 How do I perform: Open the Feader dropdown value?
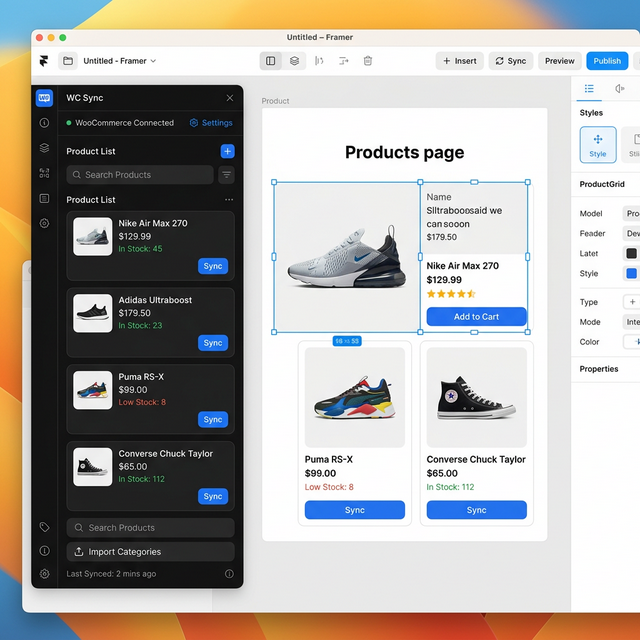631,233
